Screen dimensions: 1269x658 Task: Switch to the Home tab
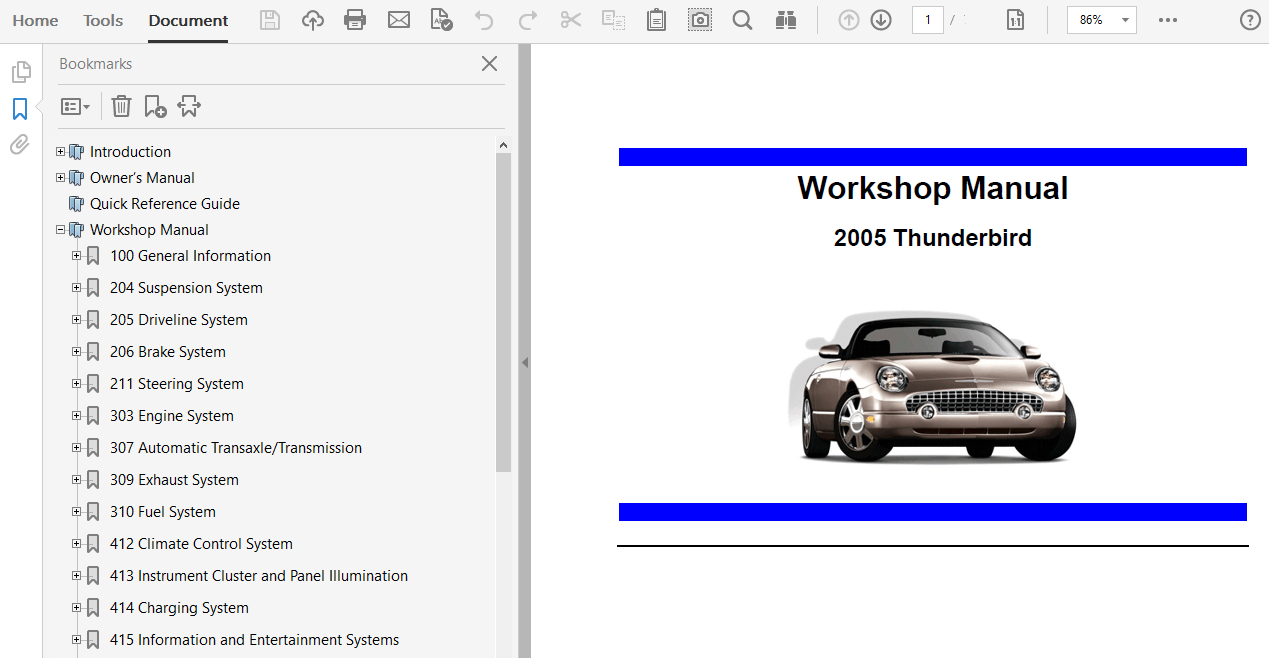(x=35, y=20)
